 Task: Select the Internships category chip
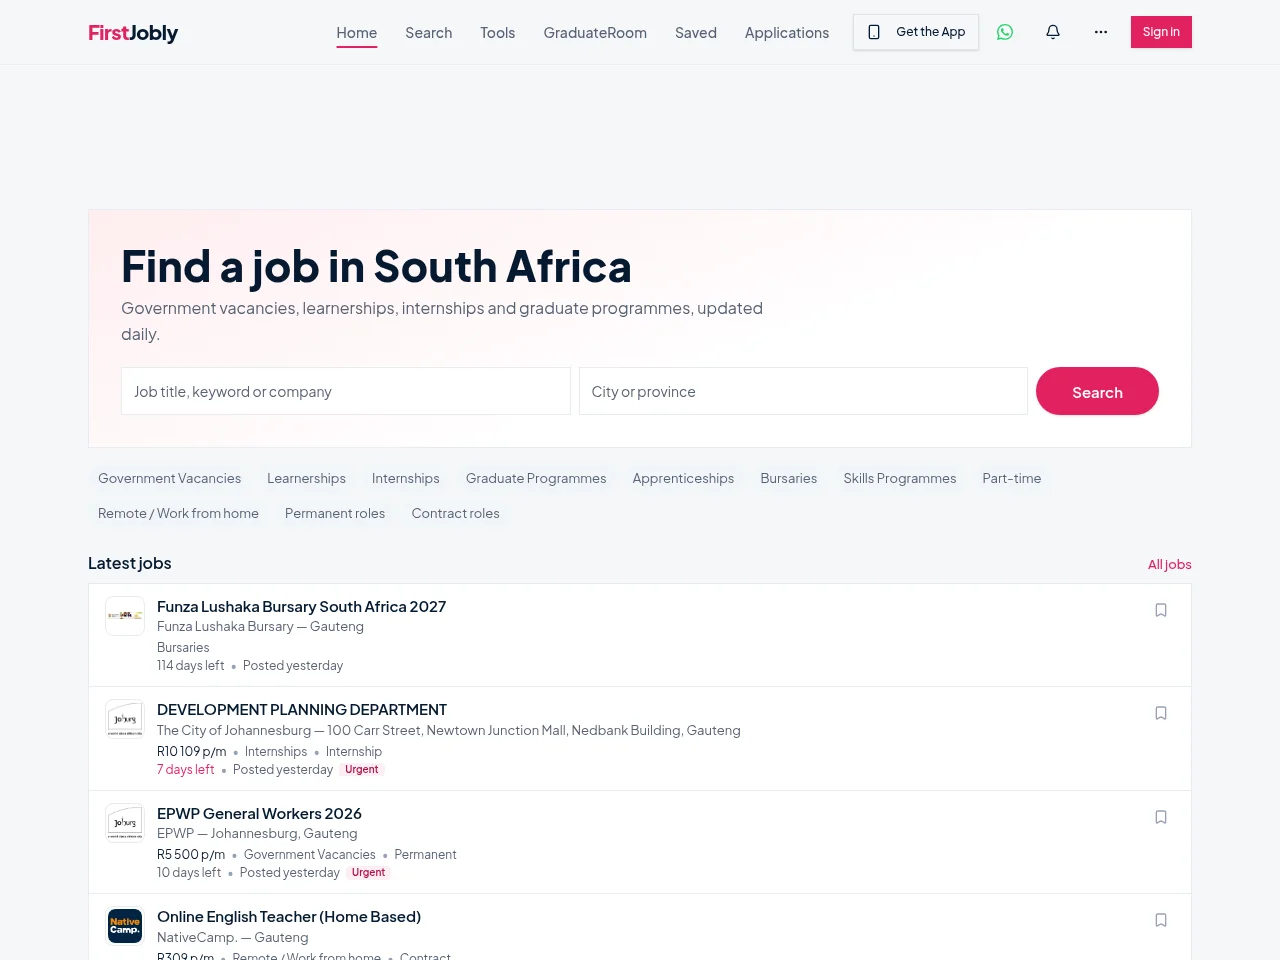(406, 478)
